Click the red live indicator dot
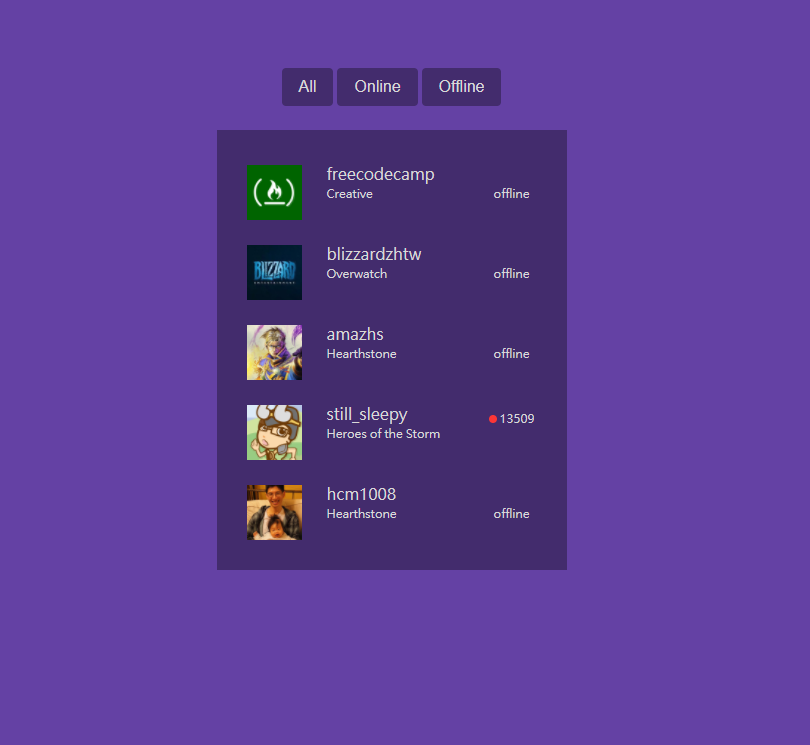This screenshot has width=810, height=745. [x=492, y=418]
